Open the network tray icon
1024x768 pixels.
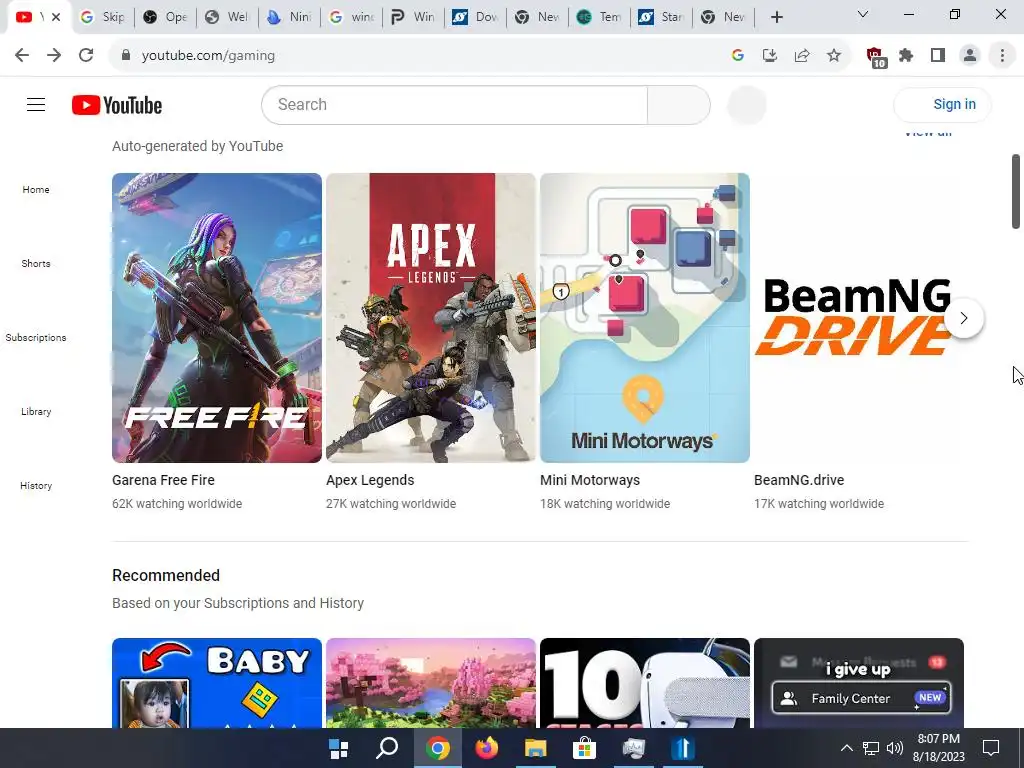(x=871, y=748)
